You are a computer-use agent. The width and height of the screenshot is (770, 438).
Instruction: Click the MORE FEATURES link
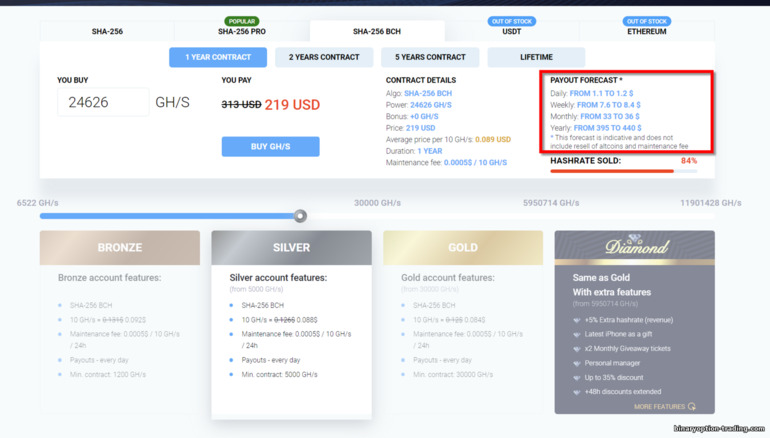[x=660, y=407]
